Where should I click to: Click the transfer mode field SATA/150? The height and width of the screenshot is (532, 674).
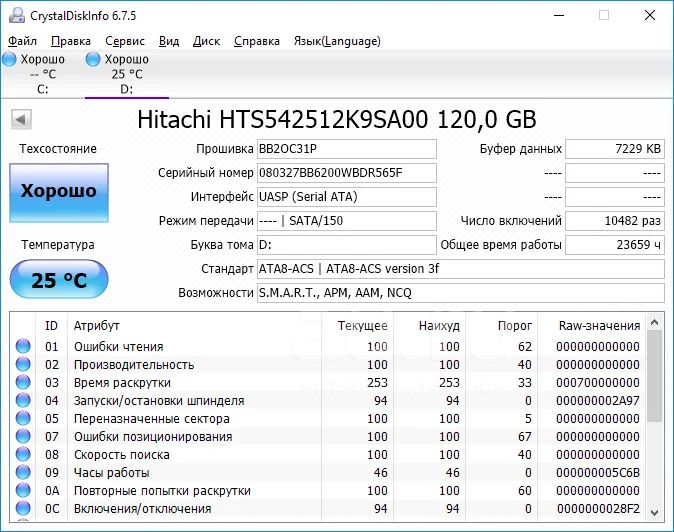point(347,221)
